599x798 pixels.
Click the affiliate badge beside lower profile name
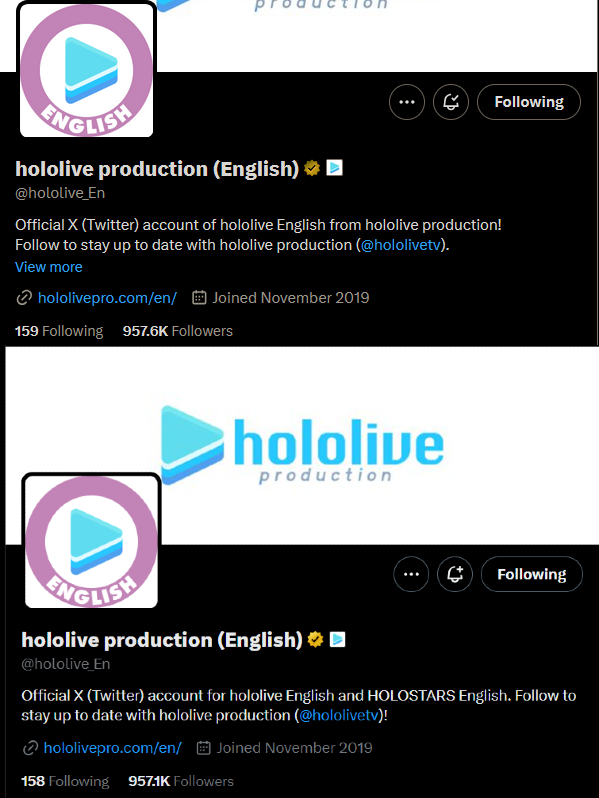pos(337,640)
